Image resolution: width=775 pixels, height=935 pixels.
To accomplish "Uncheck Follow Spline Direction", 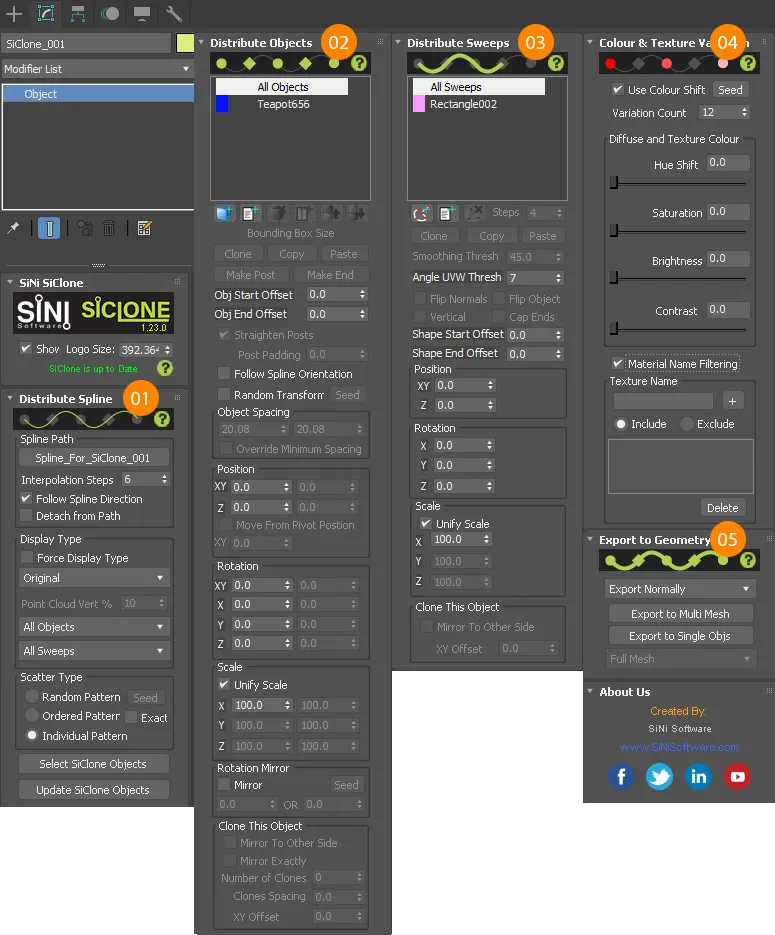I will click(x=26, y=499).
